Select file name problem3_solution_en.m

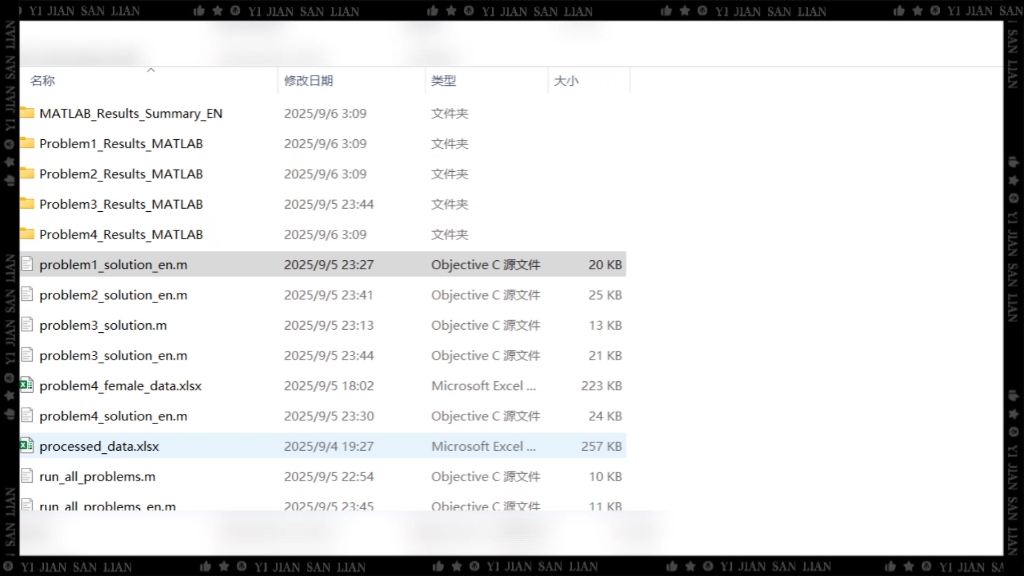pyautogui.click(x=113, y=355)
